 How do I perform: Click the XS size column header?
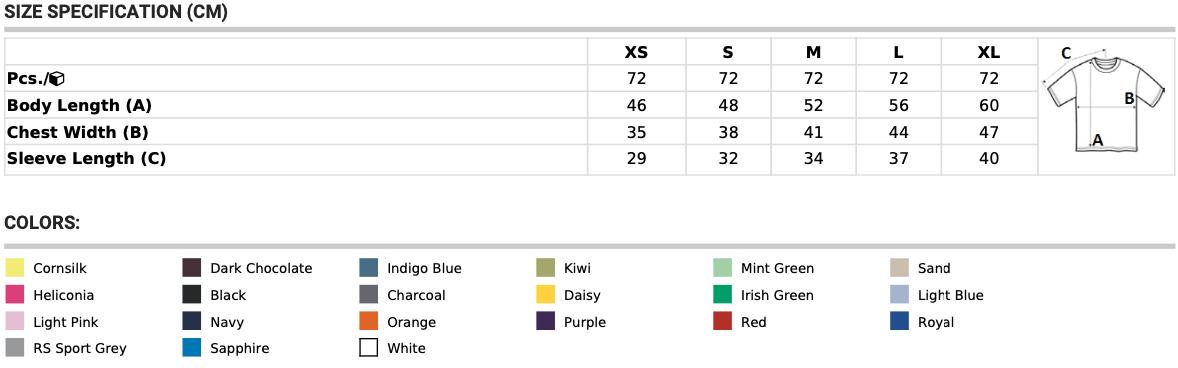636,53
